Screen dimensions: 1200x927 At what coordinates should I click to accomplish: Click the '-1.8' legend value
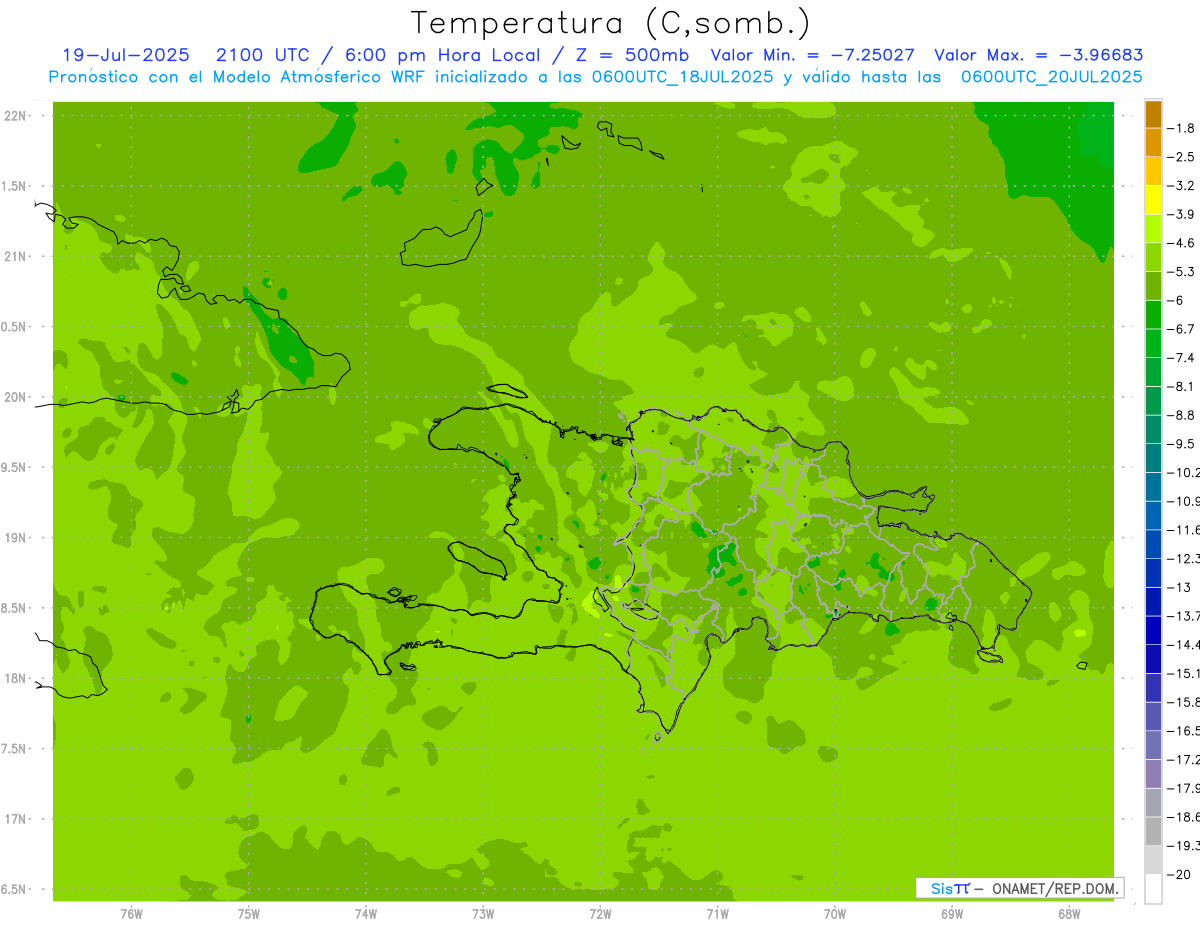pyautogui.click(x=1183, y=128)
